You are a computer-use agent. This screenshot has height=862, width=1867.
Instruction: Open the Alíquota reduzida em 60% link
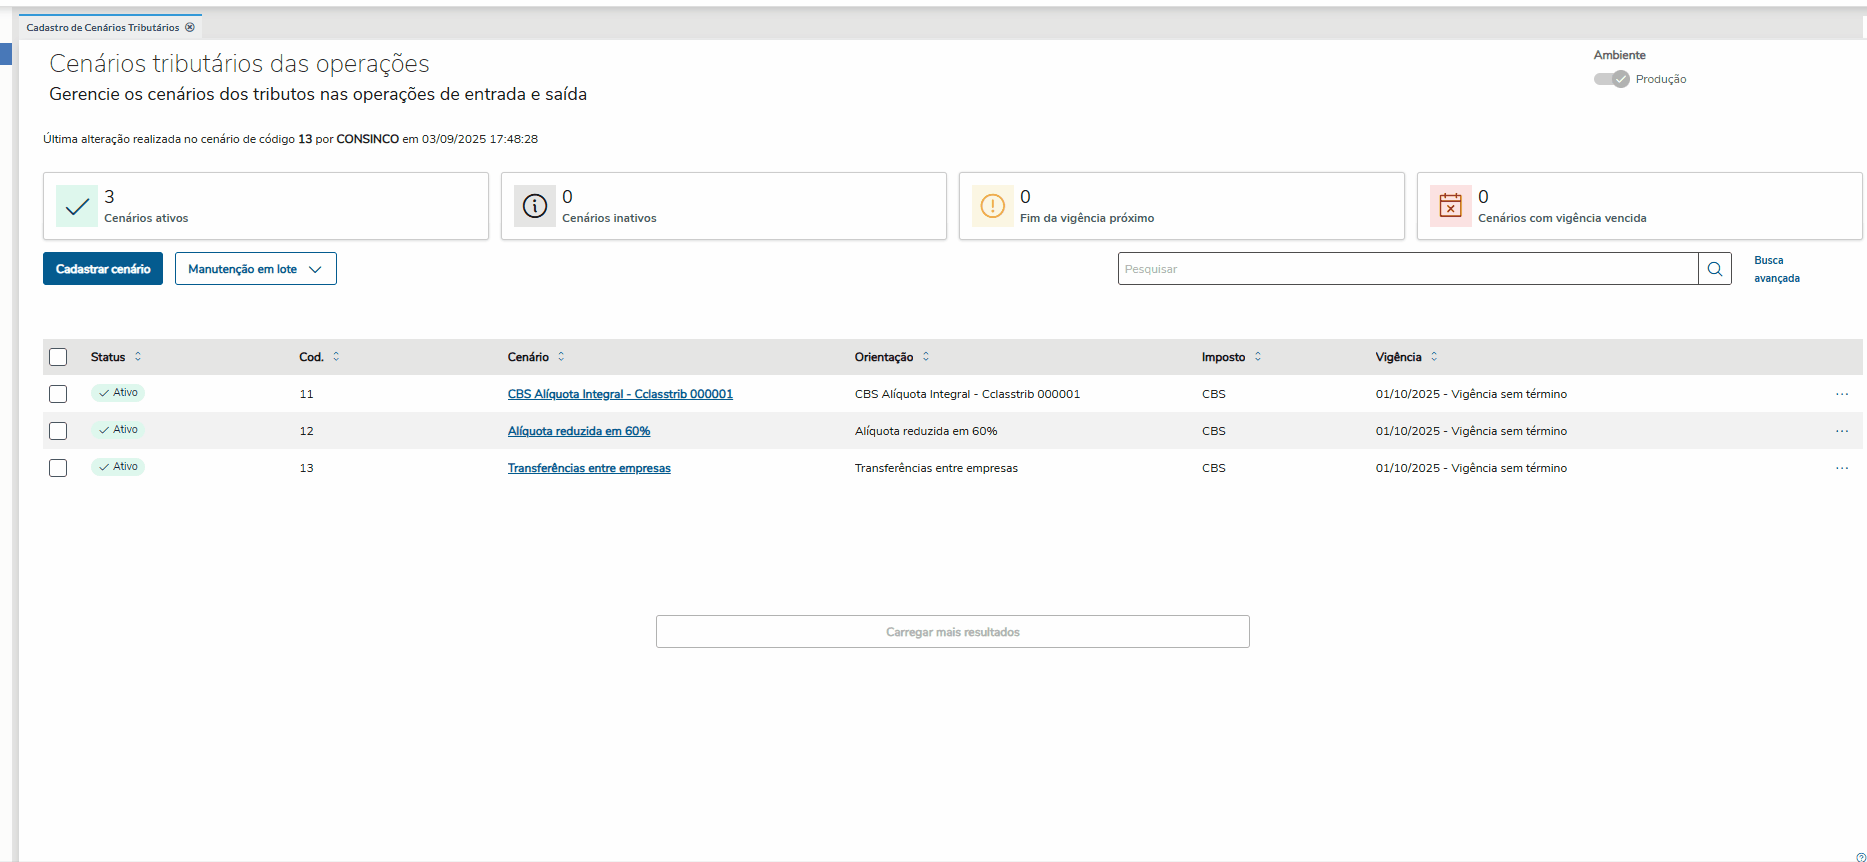[578, 431]
